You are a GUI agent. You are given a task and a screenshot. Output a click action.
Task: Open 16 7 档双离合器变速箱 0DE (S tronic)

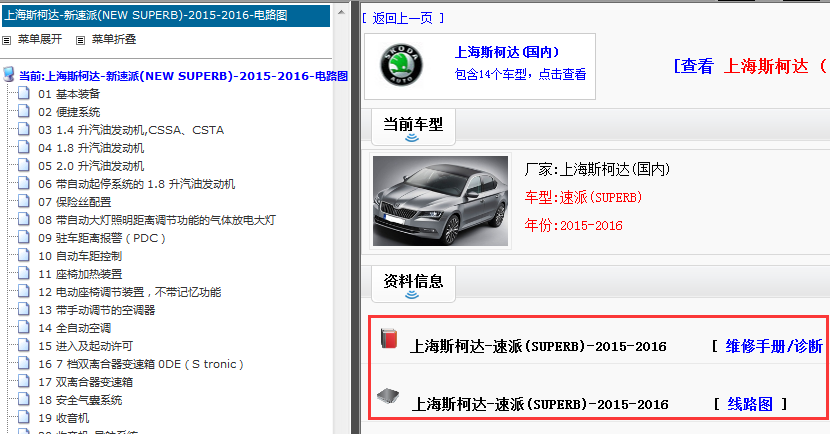click(x=141, y=364)
